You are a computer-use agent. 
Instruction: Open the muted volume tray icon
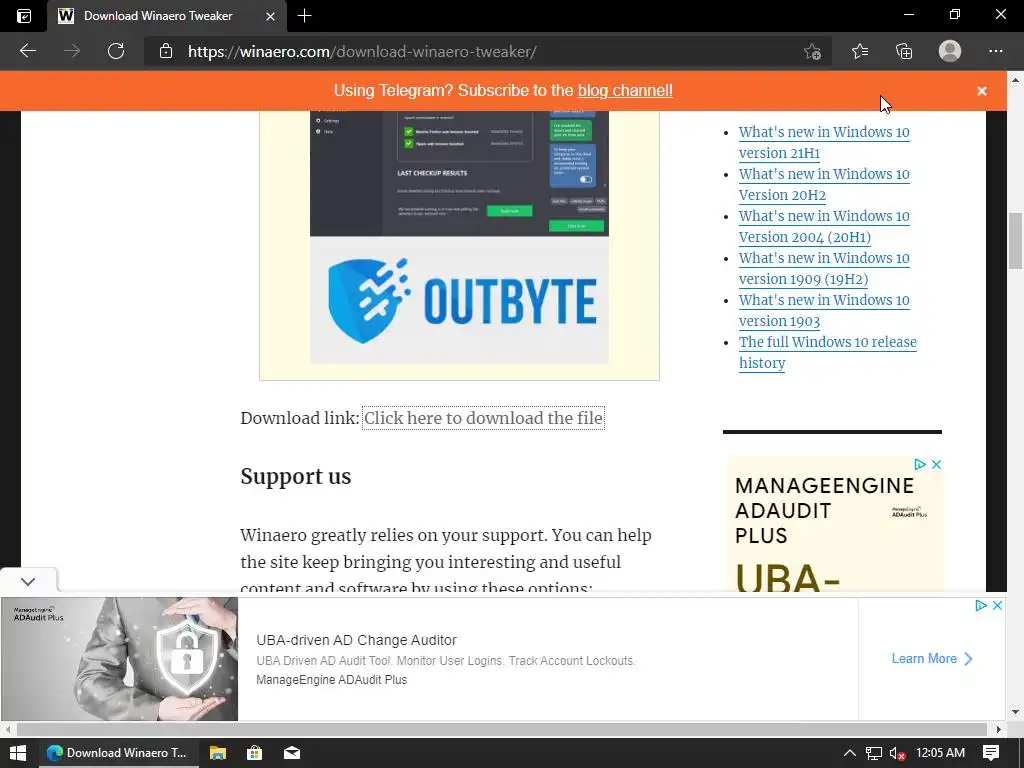coord(897,752)
